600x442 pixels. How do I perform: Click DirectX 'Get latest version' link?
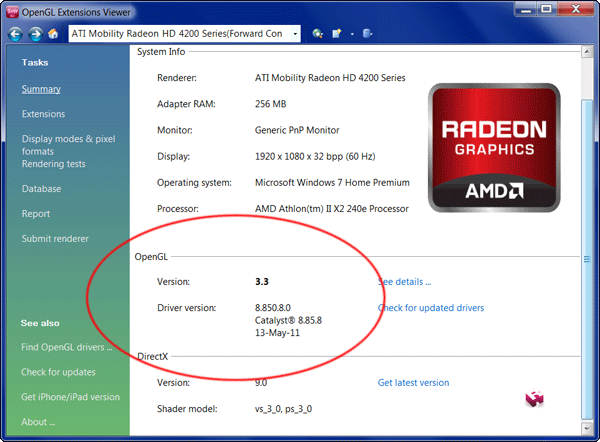413,383
